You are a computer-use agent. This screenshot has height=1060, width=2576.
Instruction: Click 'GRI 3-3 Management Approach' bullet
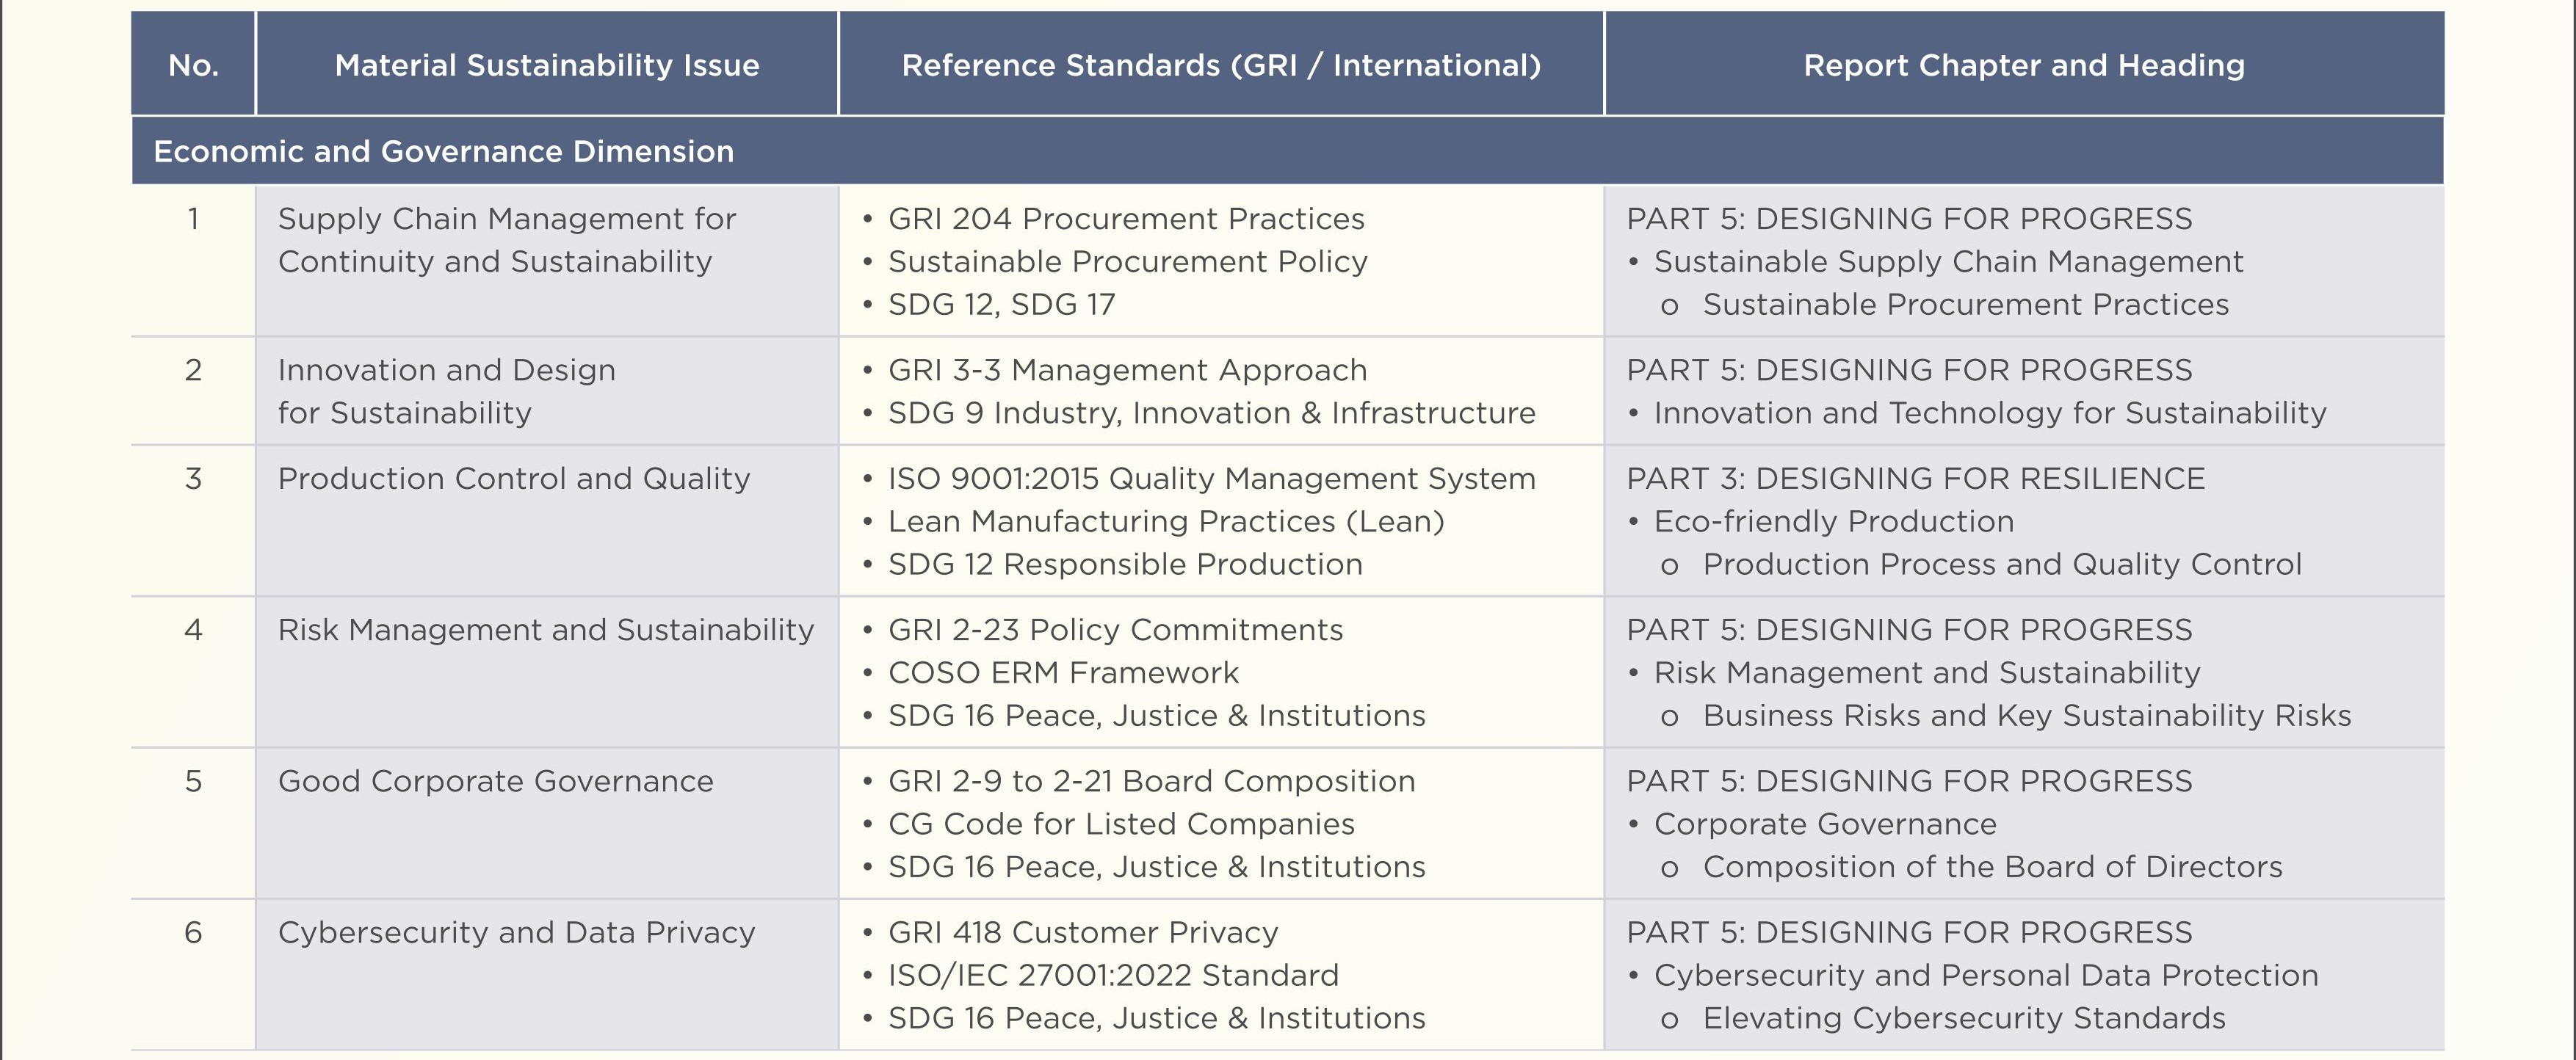click(x=1127, y=370)
